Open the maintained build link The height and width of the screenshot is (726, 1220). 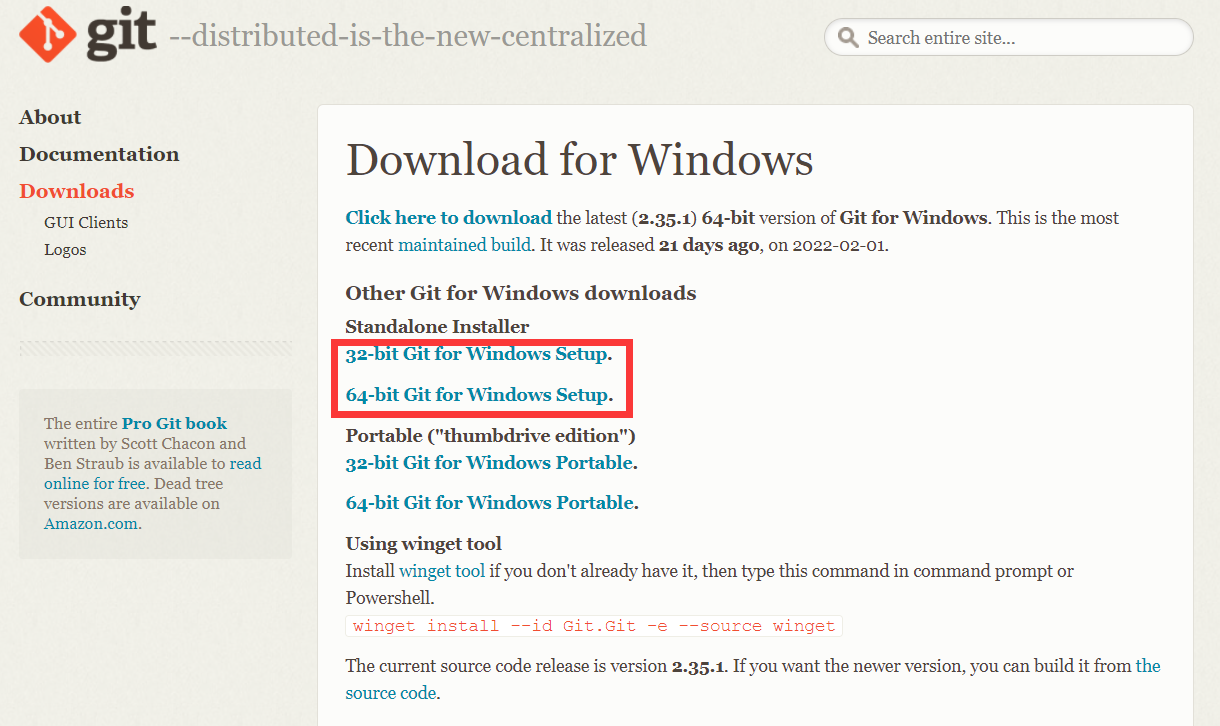pos(465,245)
